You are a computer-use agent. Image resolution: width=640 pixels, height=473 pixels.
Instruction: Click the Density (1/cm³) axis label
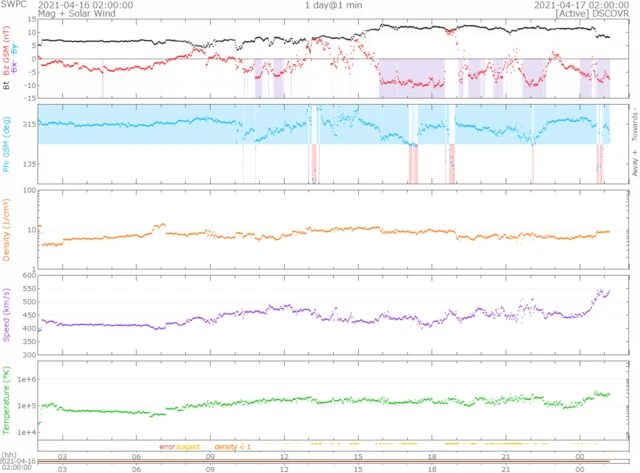tap(6, 232)
